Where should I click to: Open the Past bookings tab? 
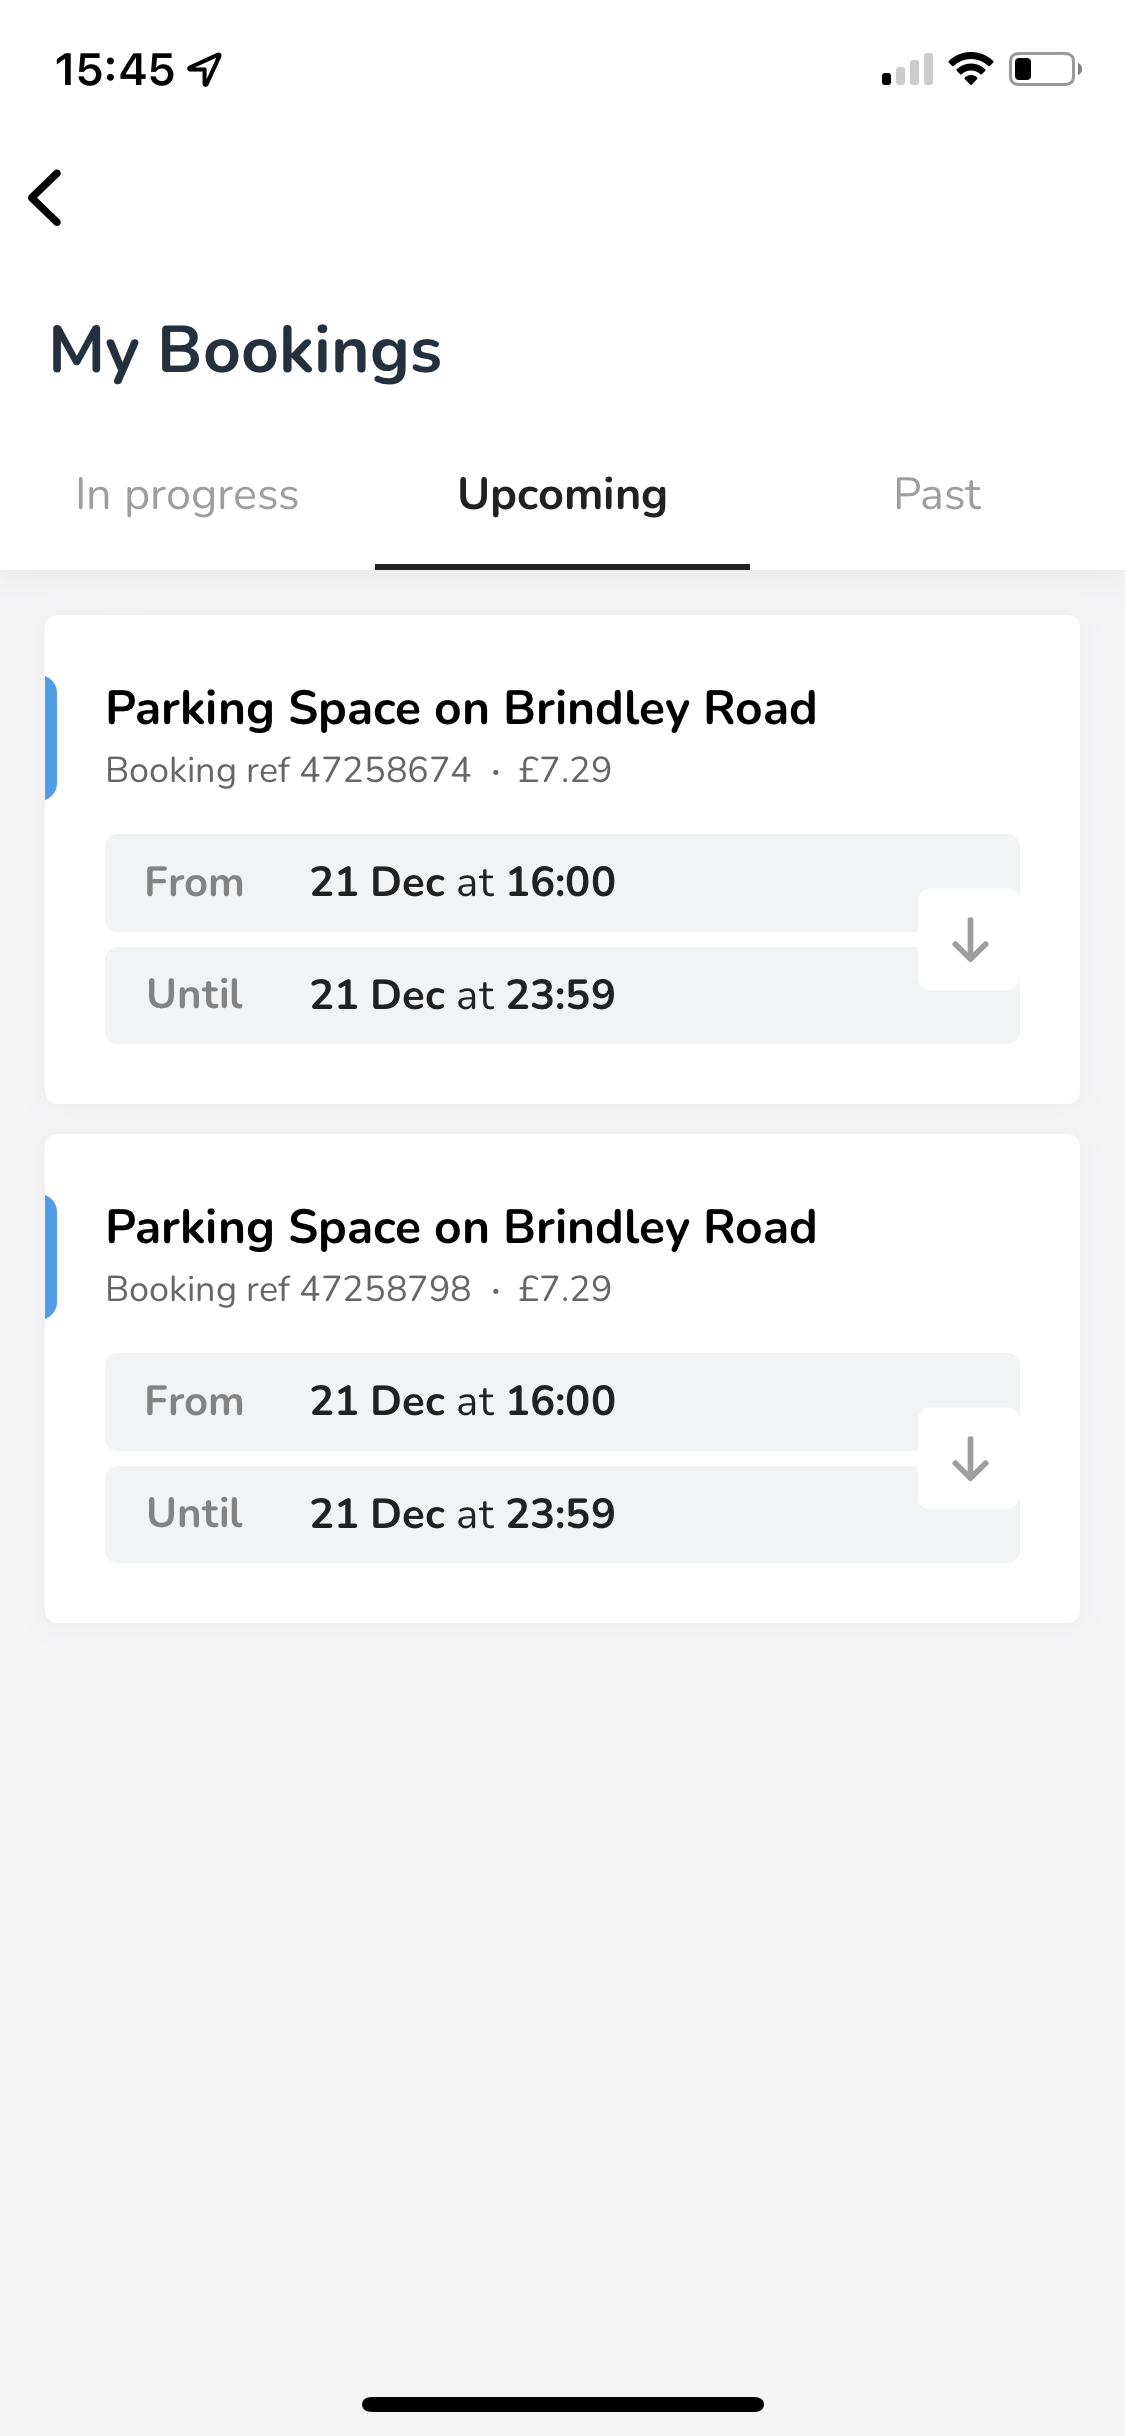click(937, 495)
